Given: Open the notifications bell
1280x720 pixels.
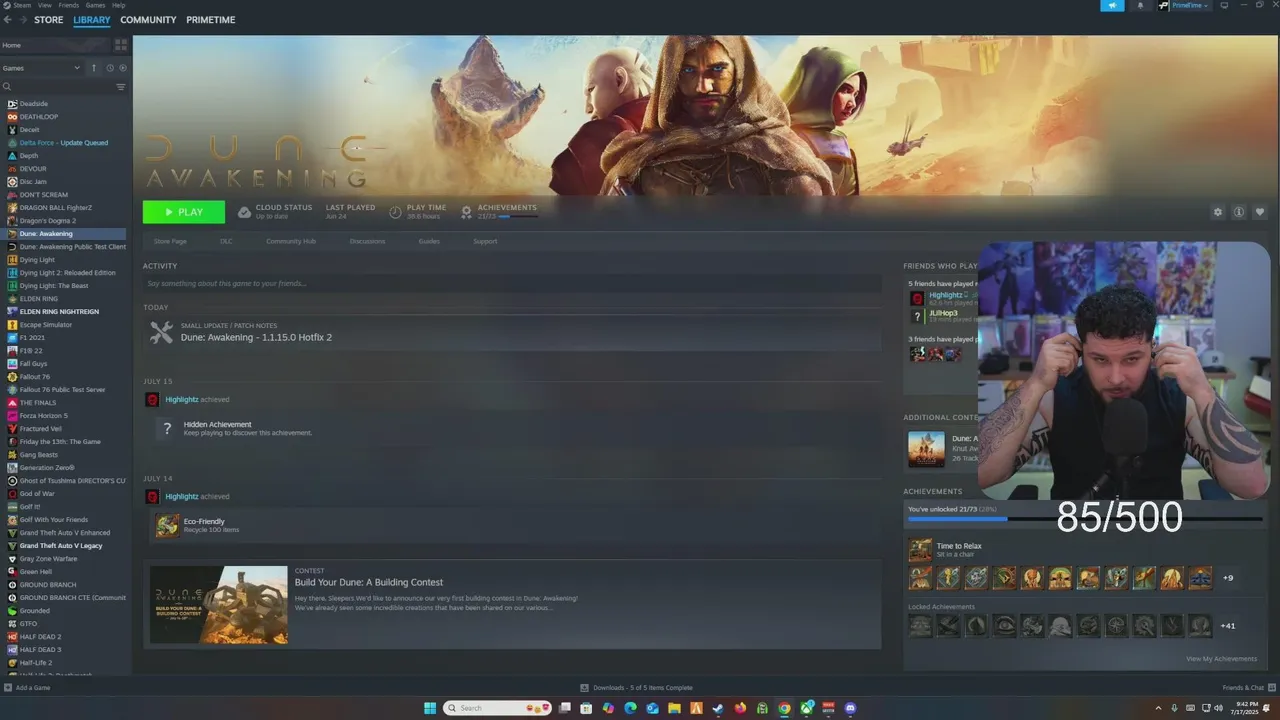Looking at the screenshot, I should pyautogui.click(x=1140, y=6).
